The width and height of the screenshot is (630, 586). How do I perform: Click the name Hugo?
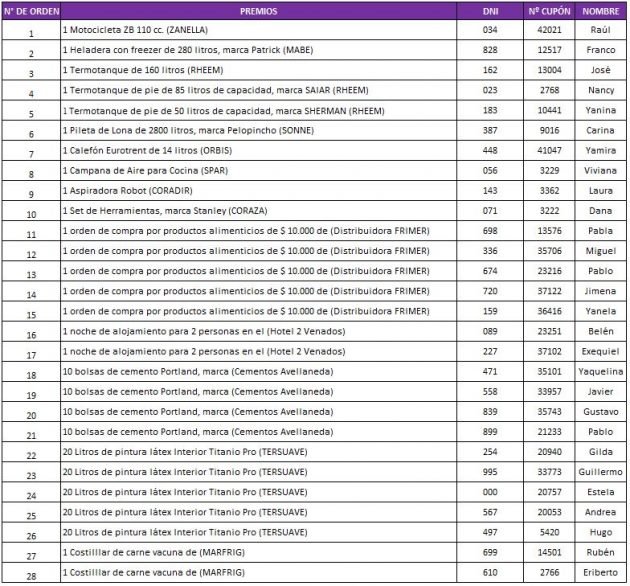click(600, 533)
